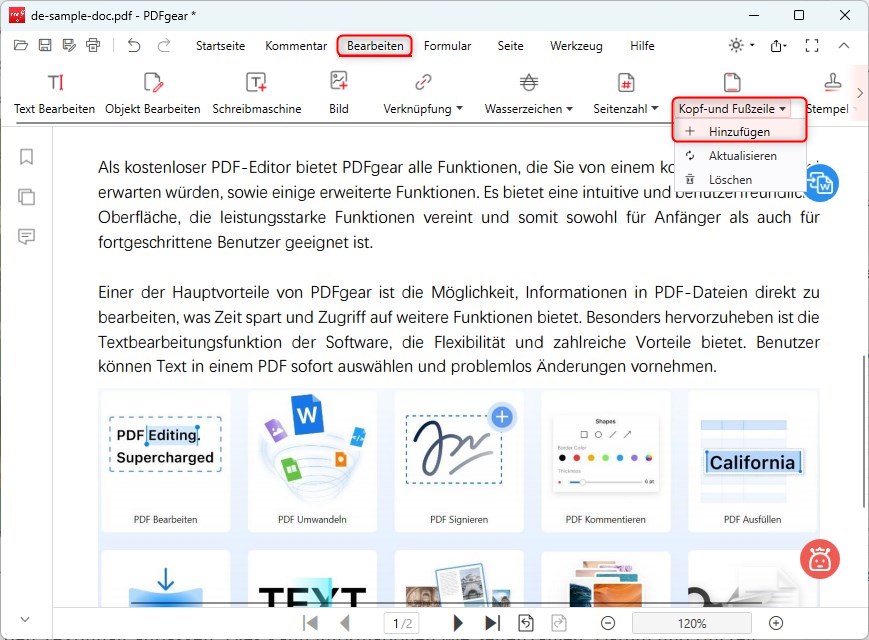This screenshot has width=869, height=640.
Task: Redo the last action
Action: (x=164, y=45)
